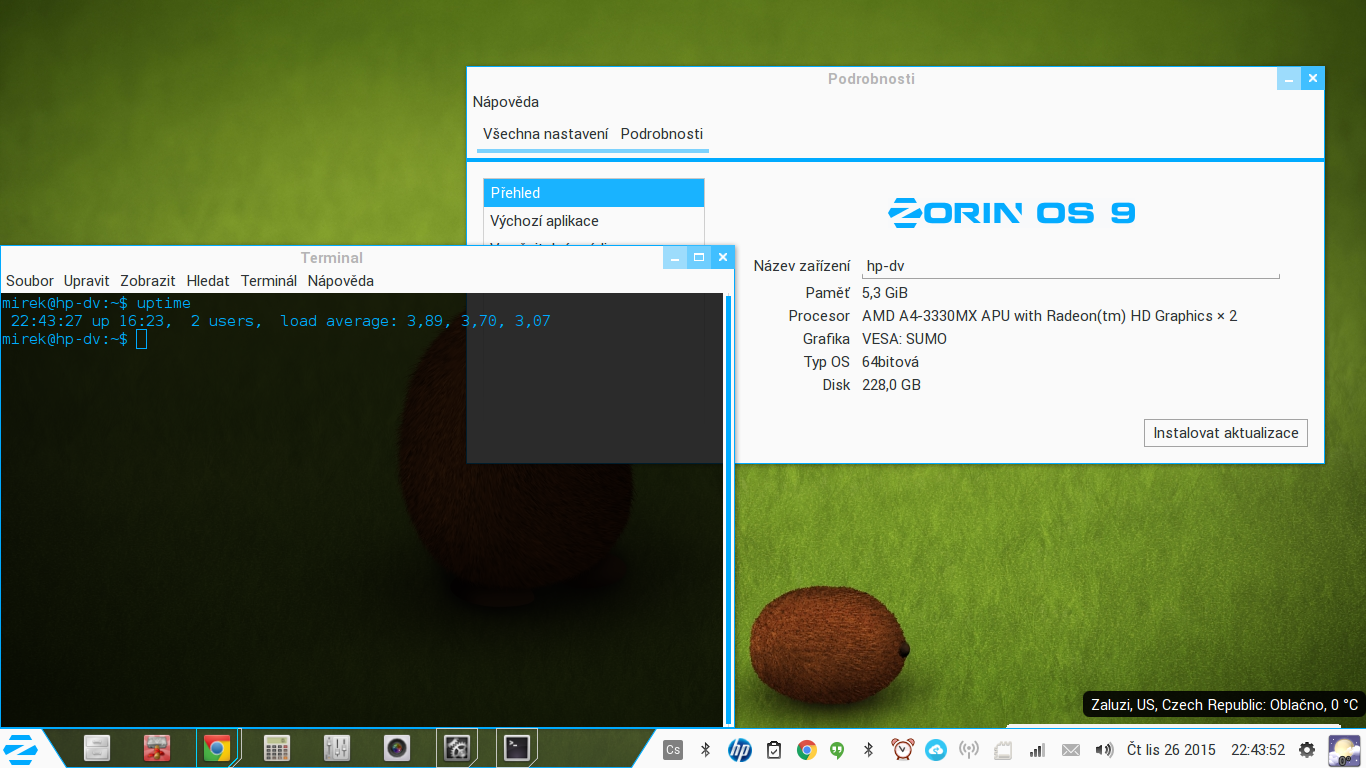Open the Hledat menu in Terminal
This screenshot has width=1366, height=768.
208,281
